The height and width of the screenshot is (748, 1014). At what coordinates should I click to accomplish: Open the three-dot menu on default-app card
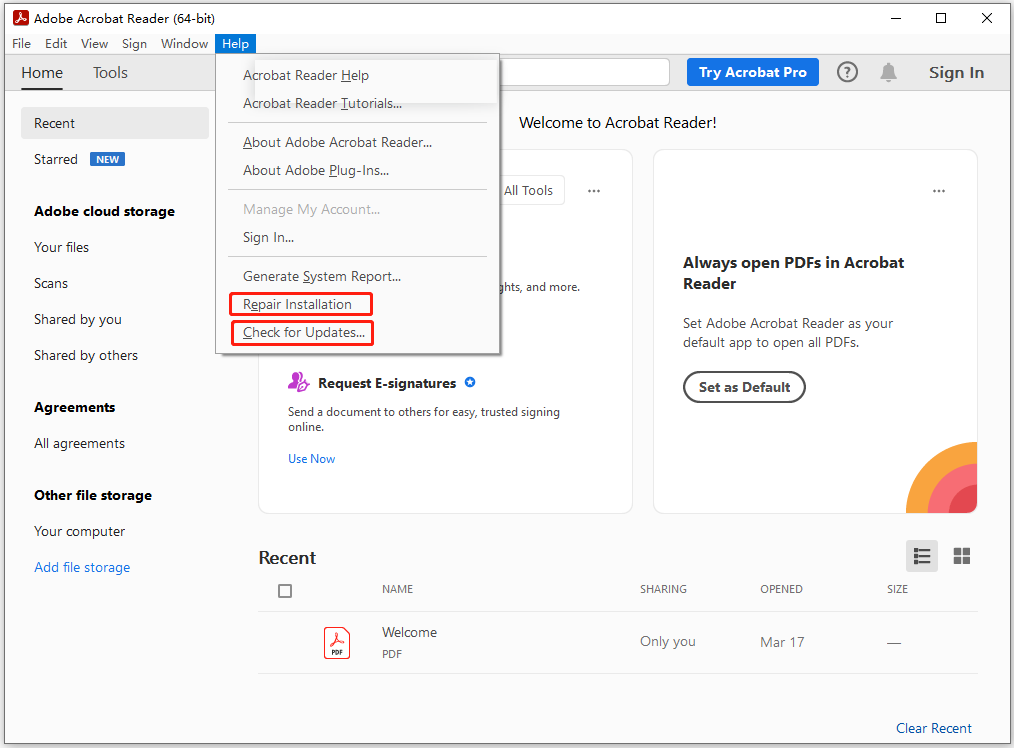point(938,191)
